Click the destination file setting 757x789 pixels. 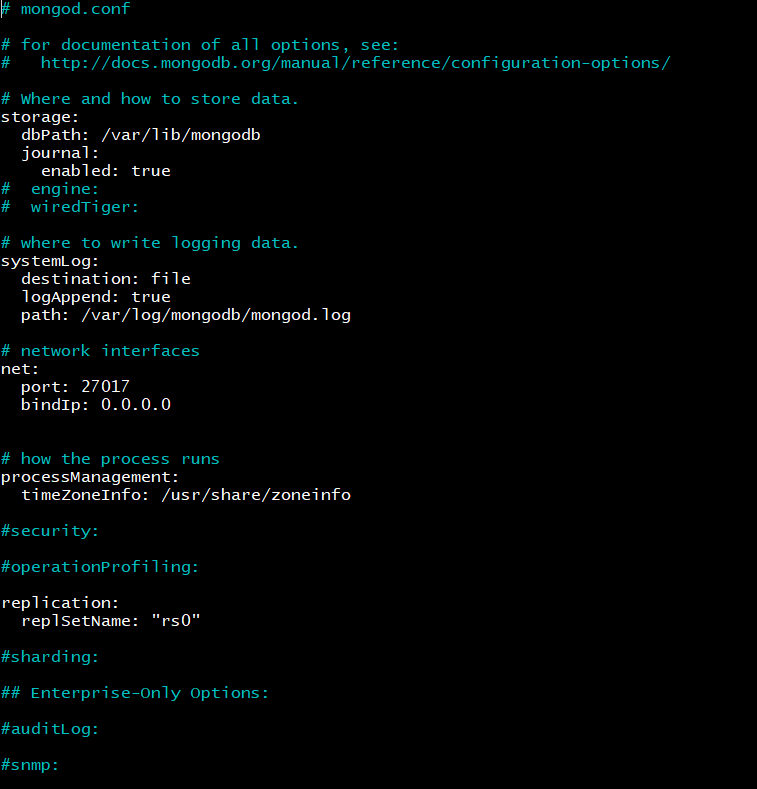tap(105, 279)
